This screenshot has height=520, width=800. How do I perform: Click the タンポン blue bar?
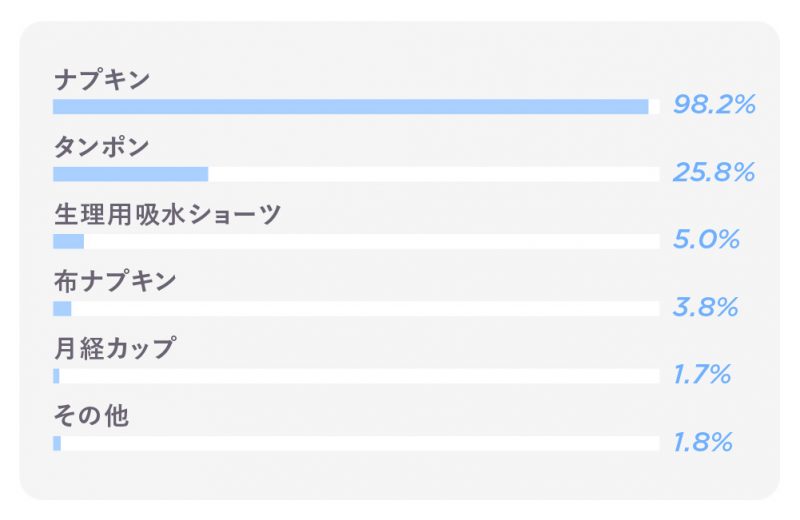131,174
